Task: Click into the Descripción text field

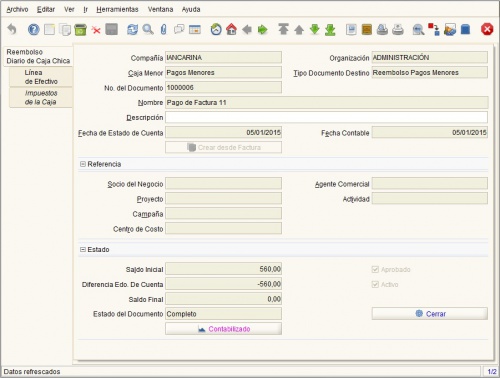Action: coord(326,117)
